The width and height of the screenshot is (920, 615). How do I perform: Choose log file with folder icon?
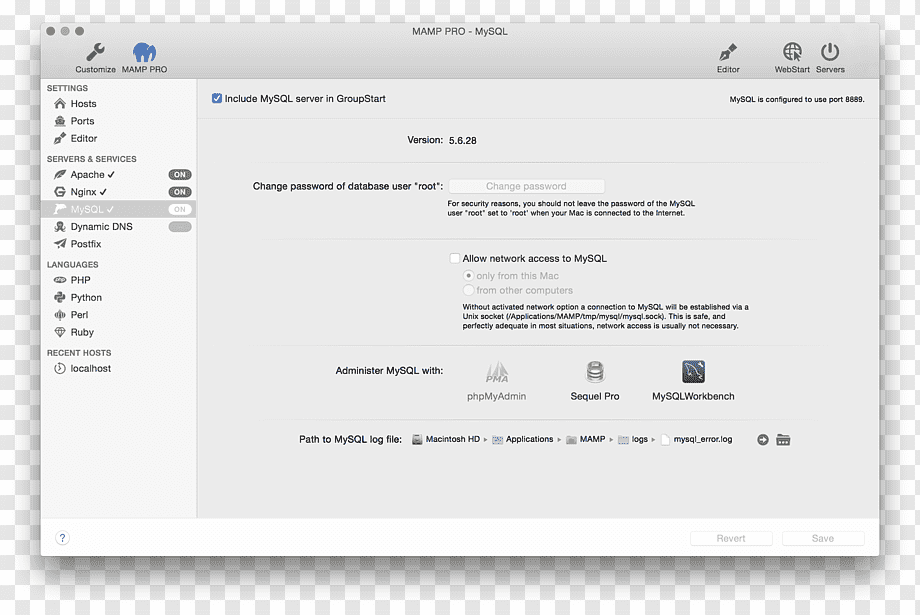click(x=783, y=440)
